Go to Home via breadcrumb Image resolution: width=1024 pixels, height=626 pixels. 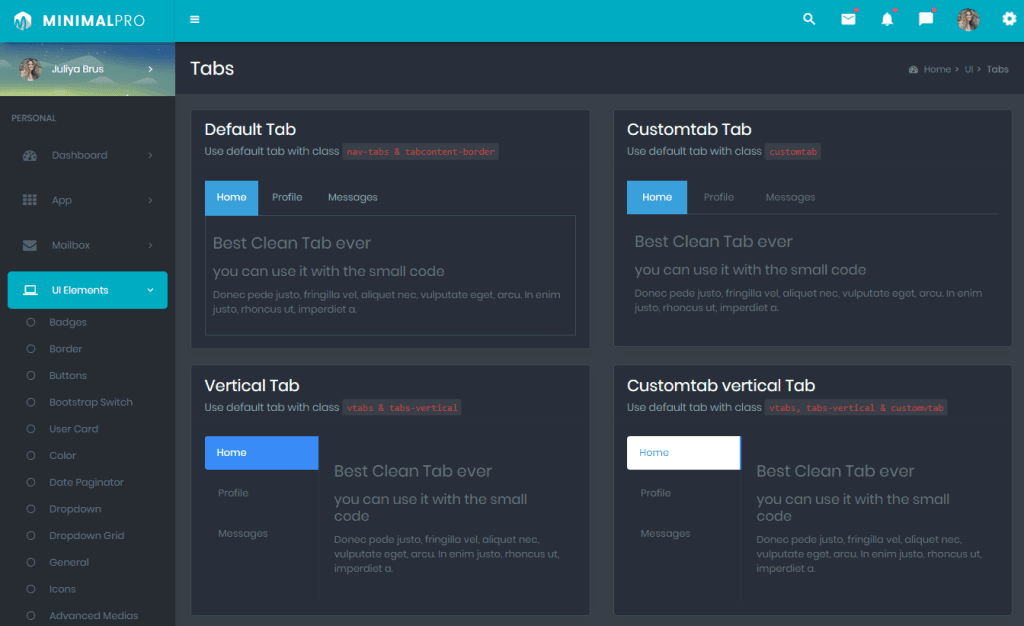[x=937, y=69]
